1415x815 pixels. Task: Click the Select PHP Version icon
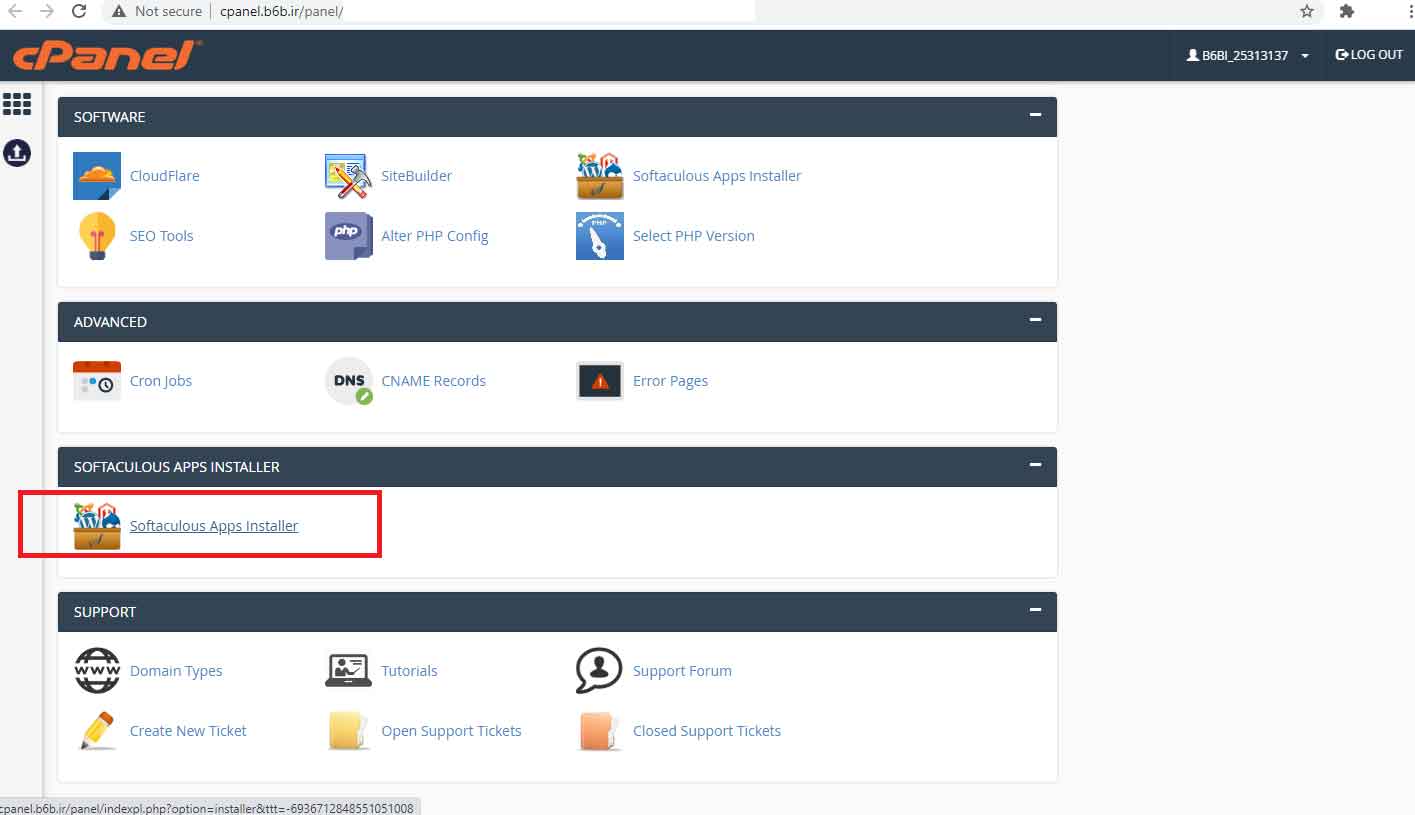pyautogui.click(x=600, y=236)
